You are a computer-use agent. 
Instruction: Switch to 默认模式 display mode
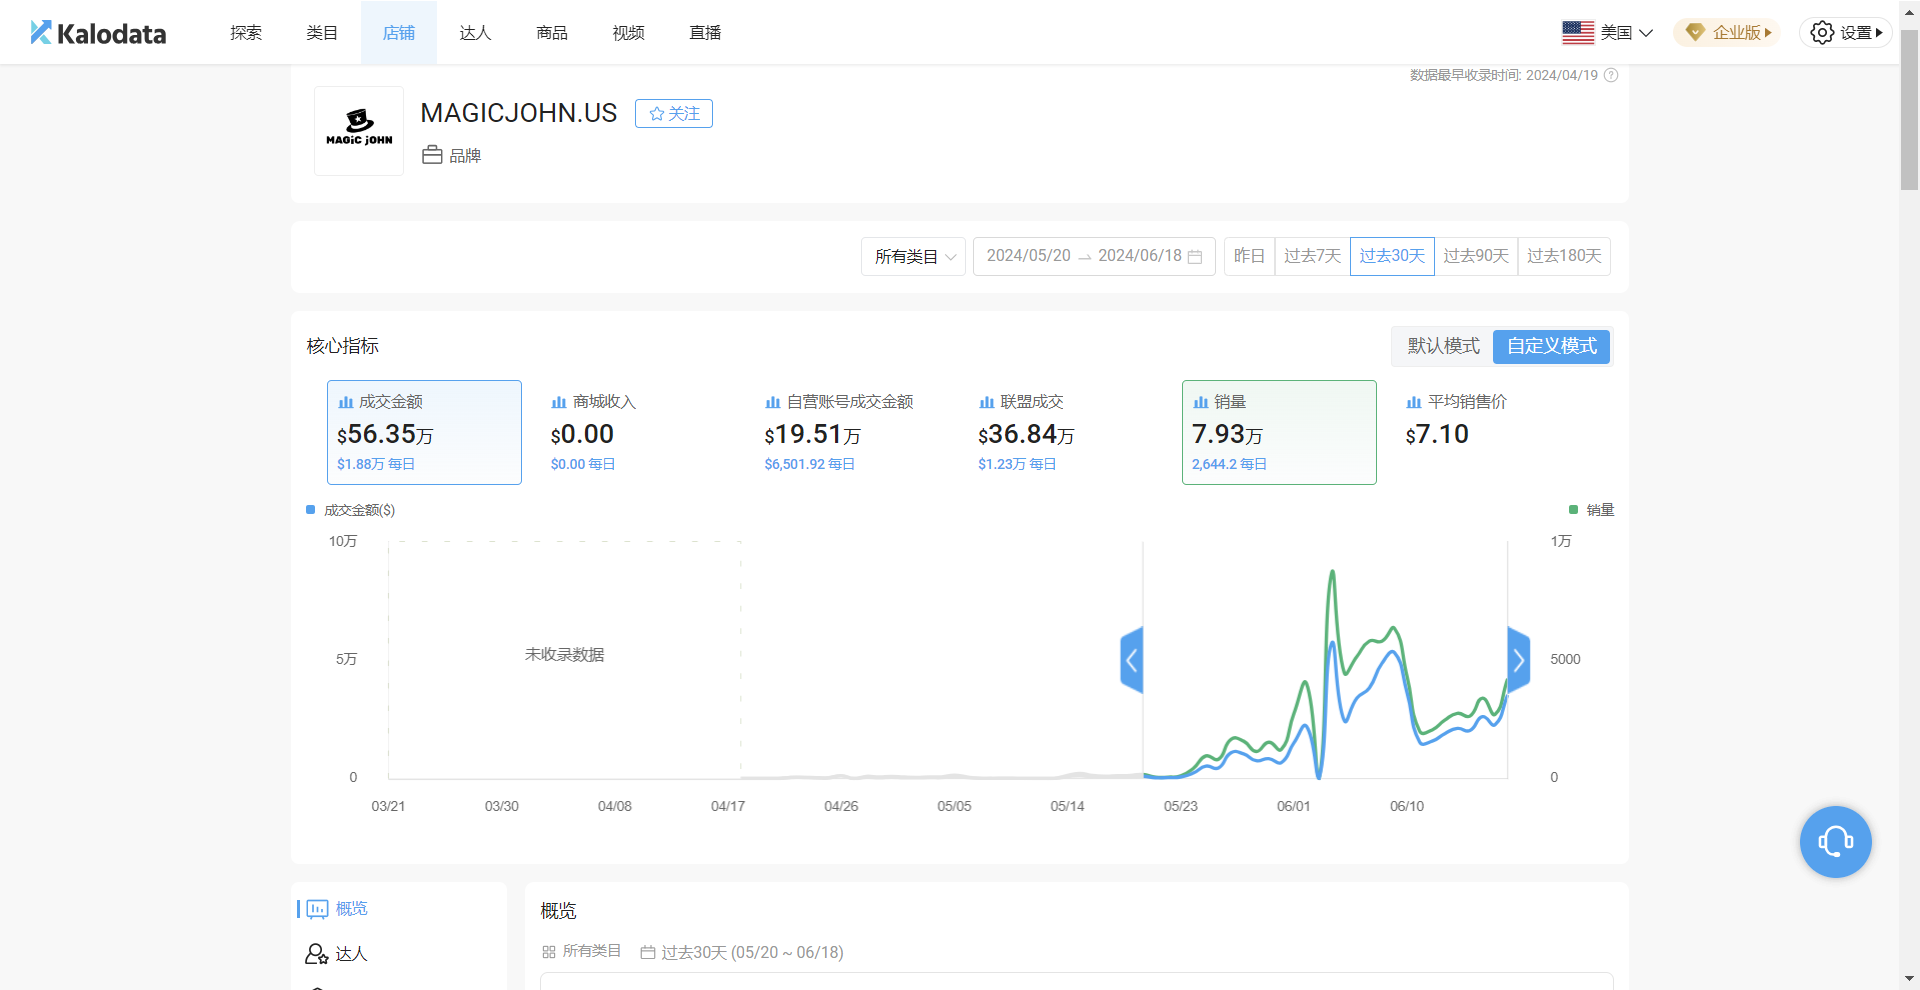tap(1442, 346)
